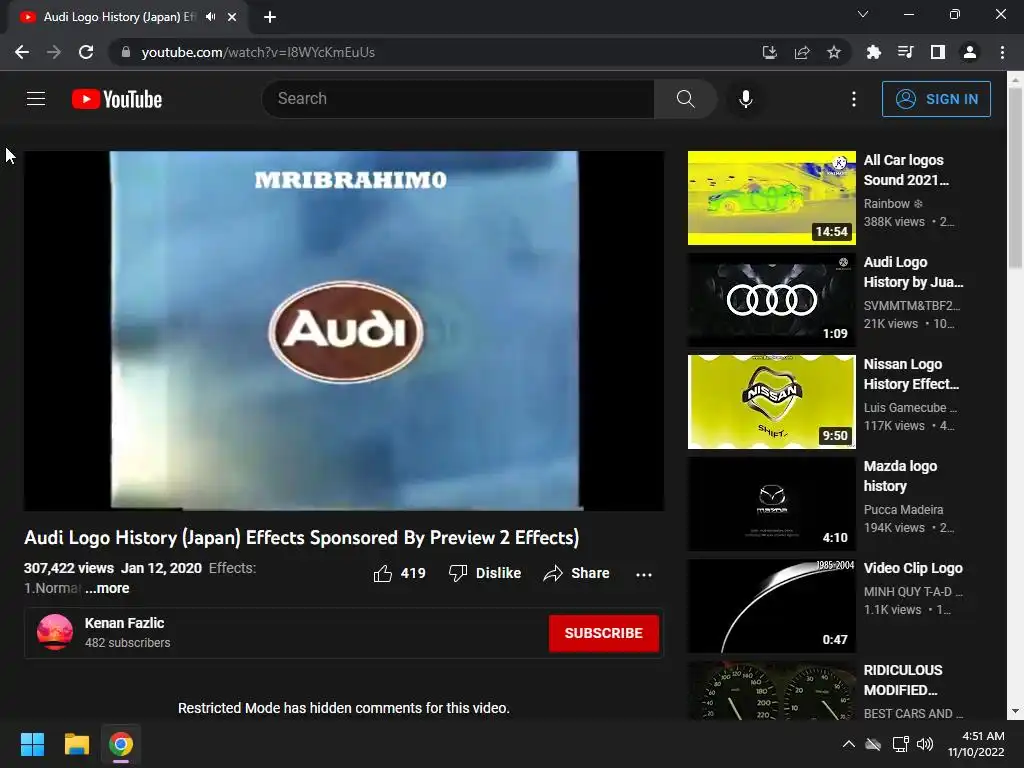Open Chrome three-dot menu
The height and width of the screenshot is (768, 1024).
[x=1002, y=52]
